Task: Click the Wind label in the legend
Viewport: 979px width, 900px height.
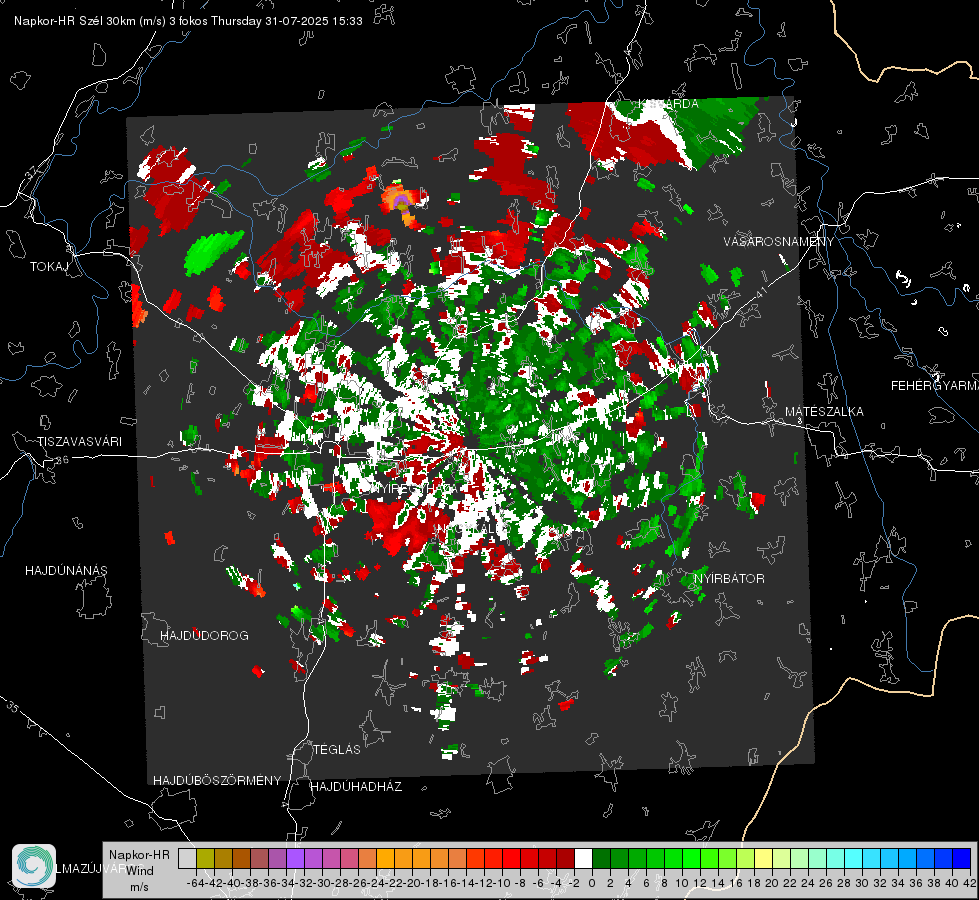Action: 140,870
